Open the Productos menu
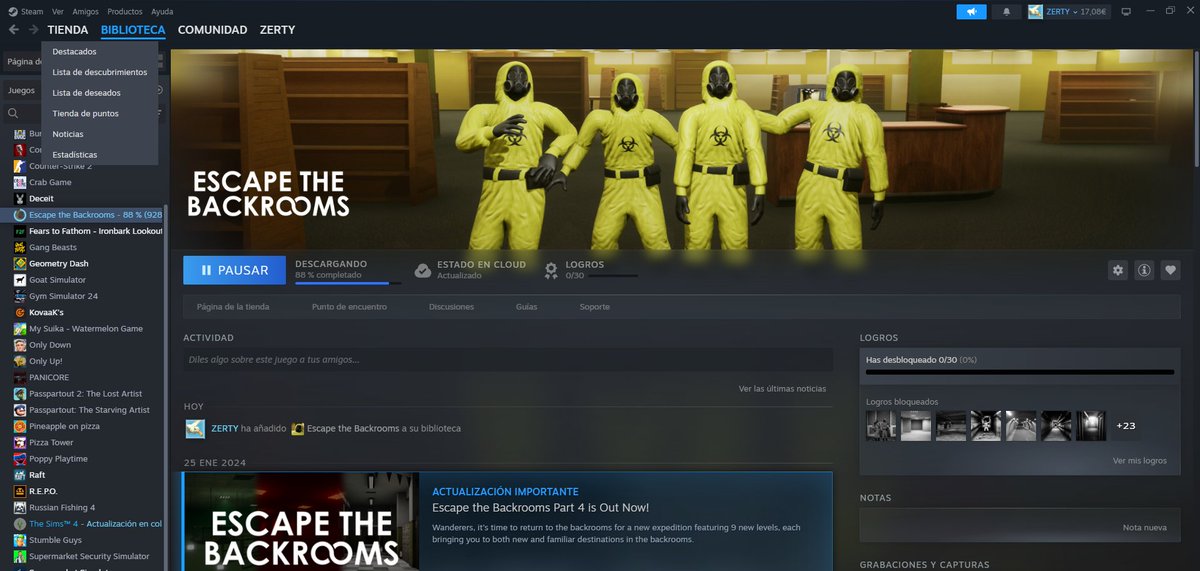 point(125,12)
